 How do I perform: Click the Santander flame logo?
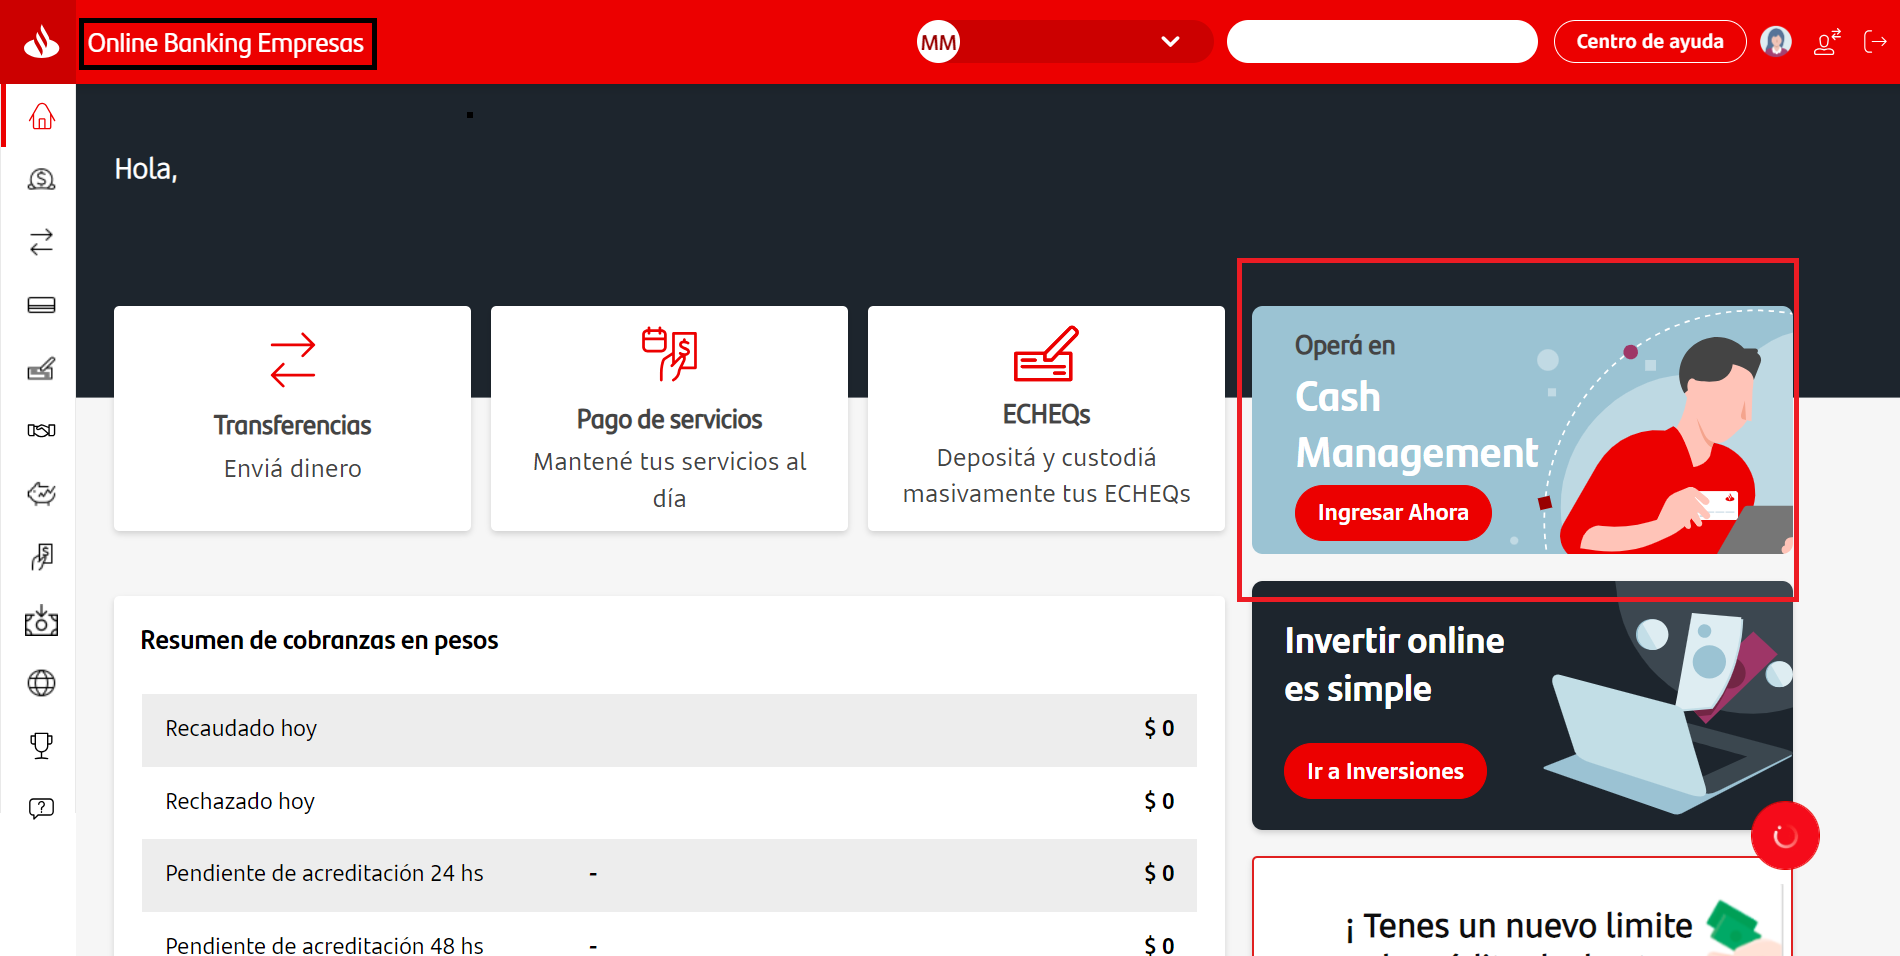tap(41, 42)
